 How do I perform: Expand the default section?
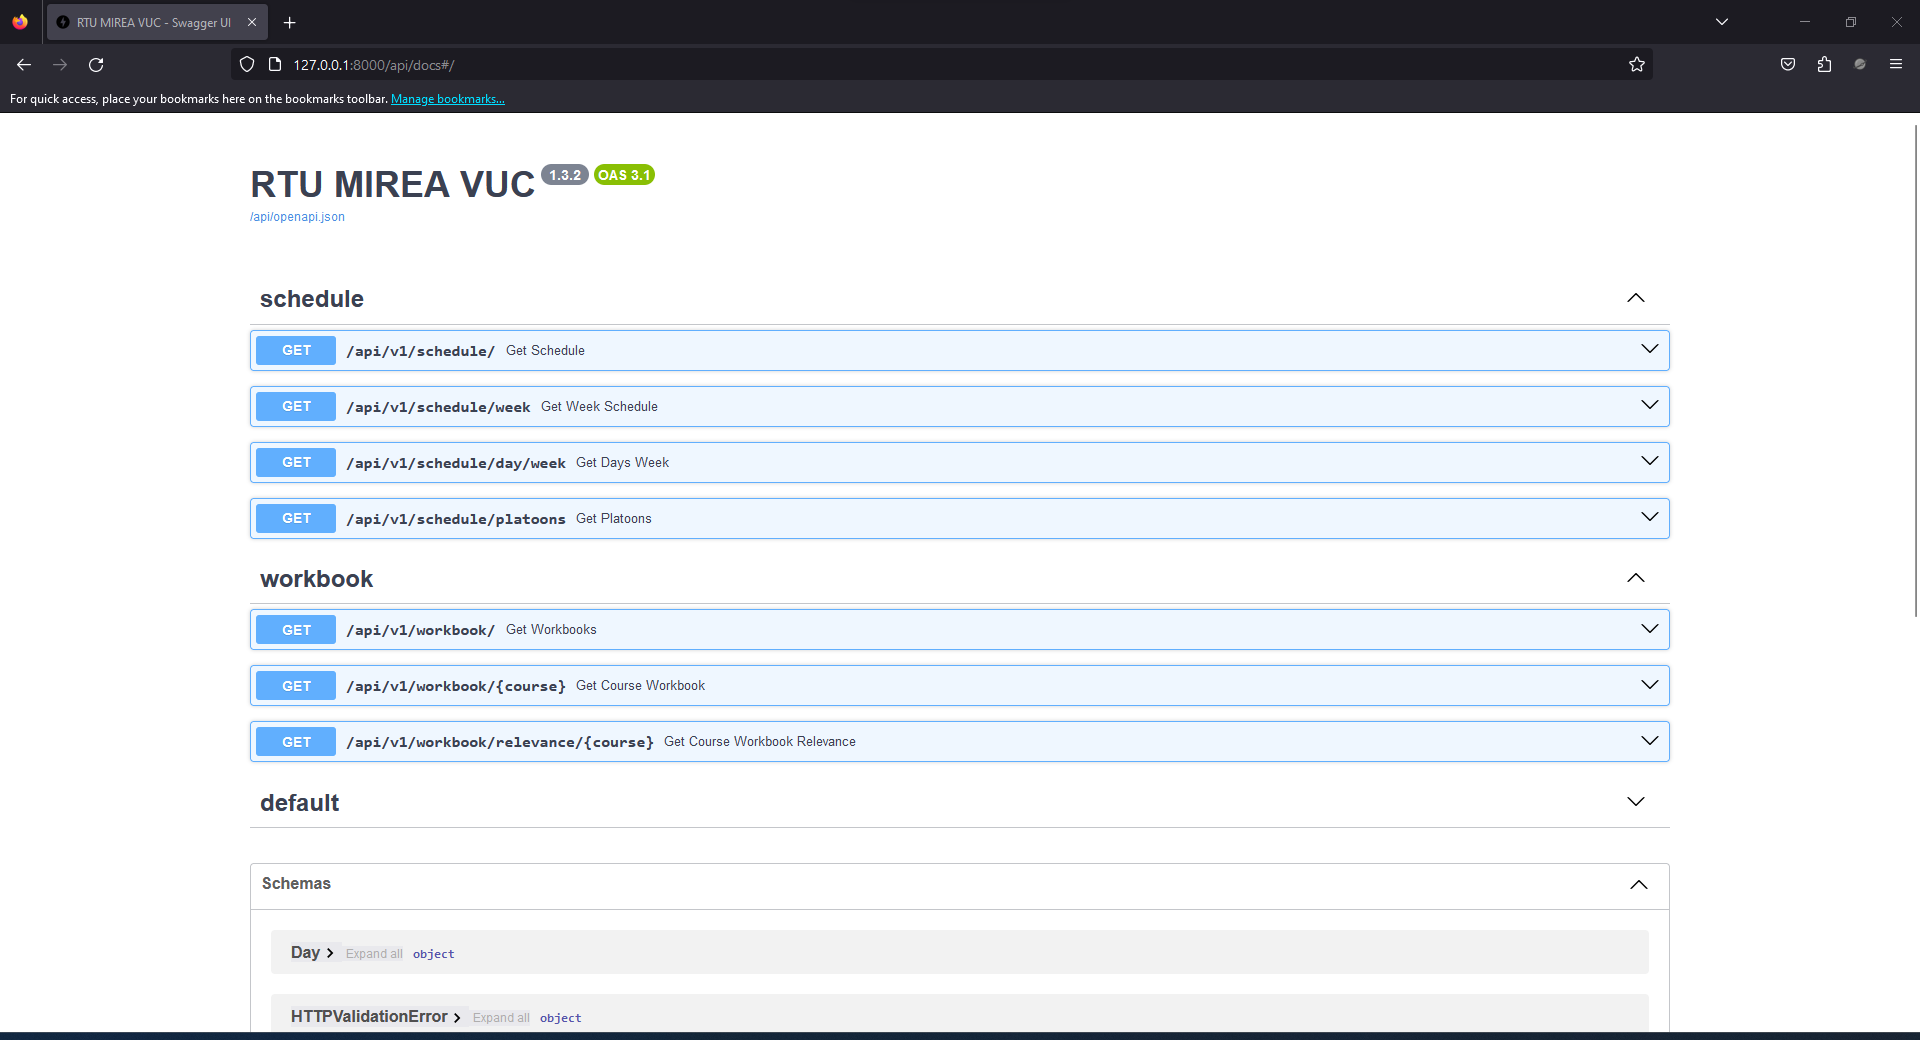click(1636, 802)
